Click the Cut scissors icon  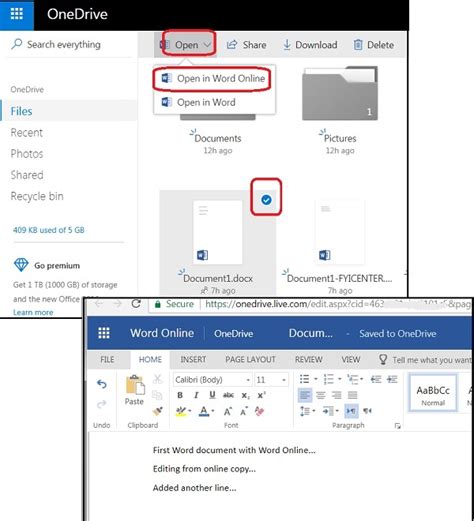coord(157,379)
